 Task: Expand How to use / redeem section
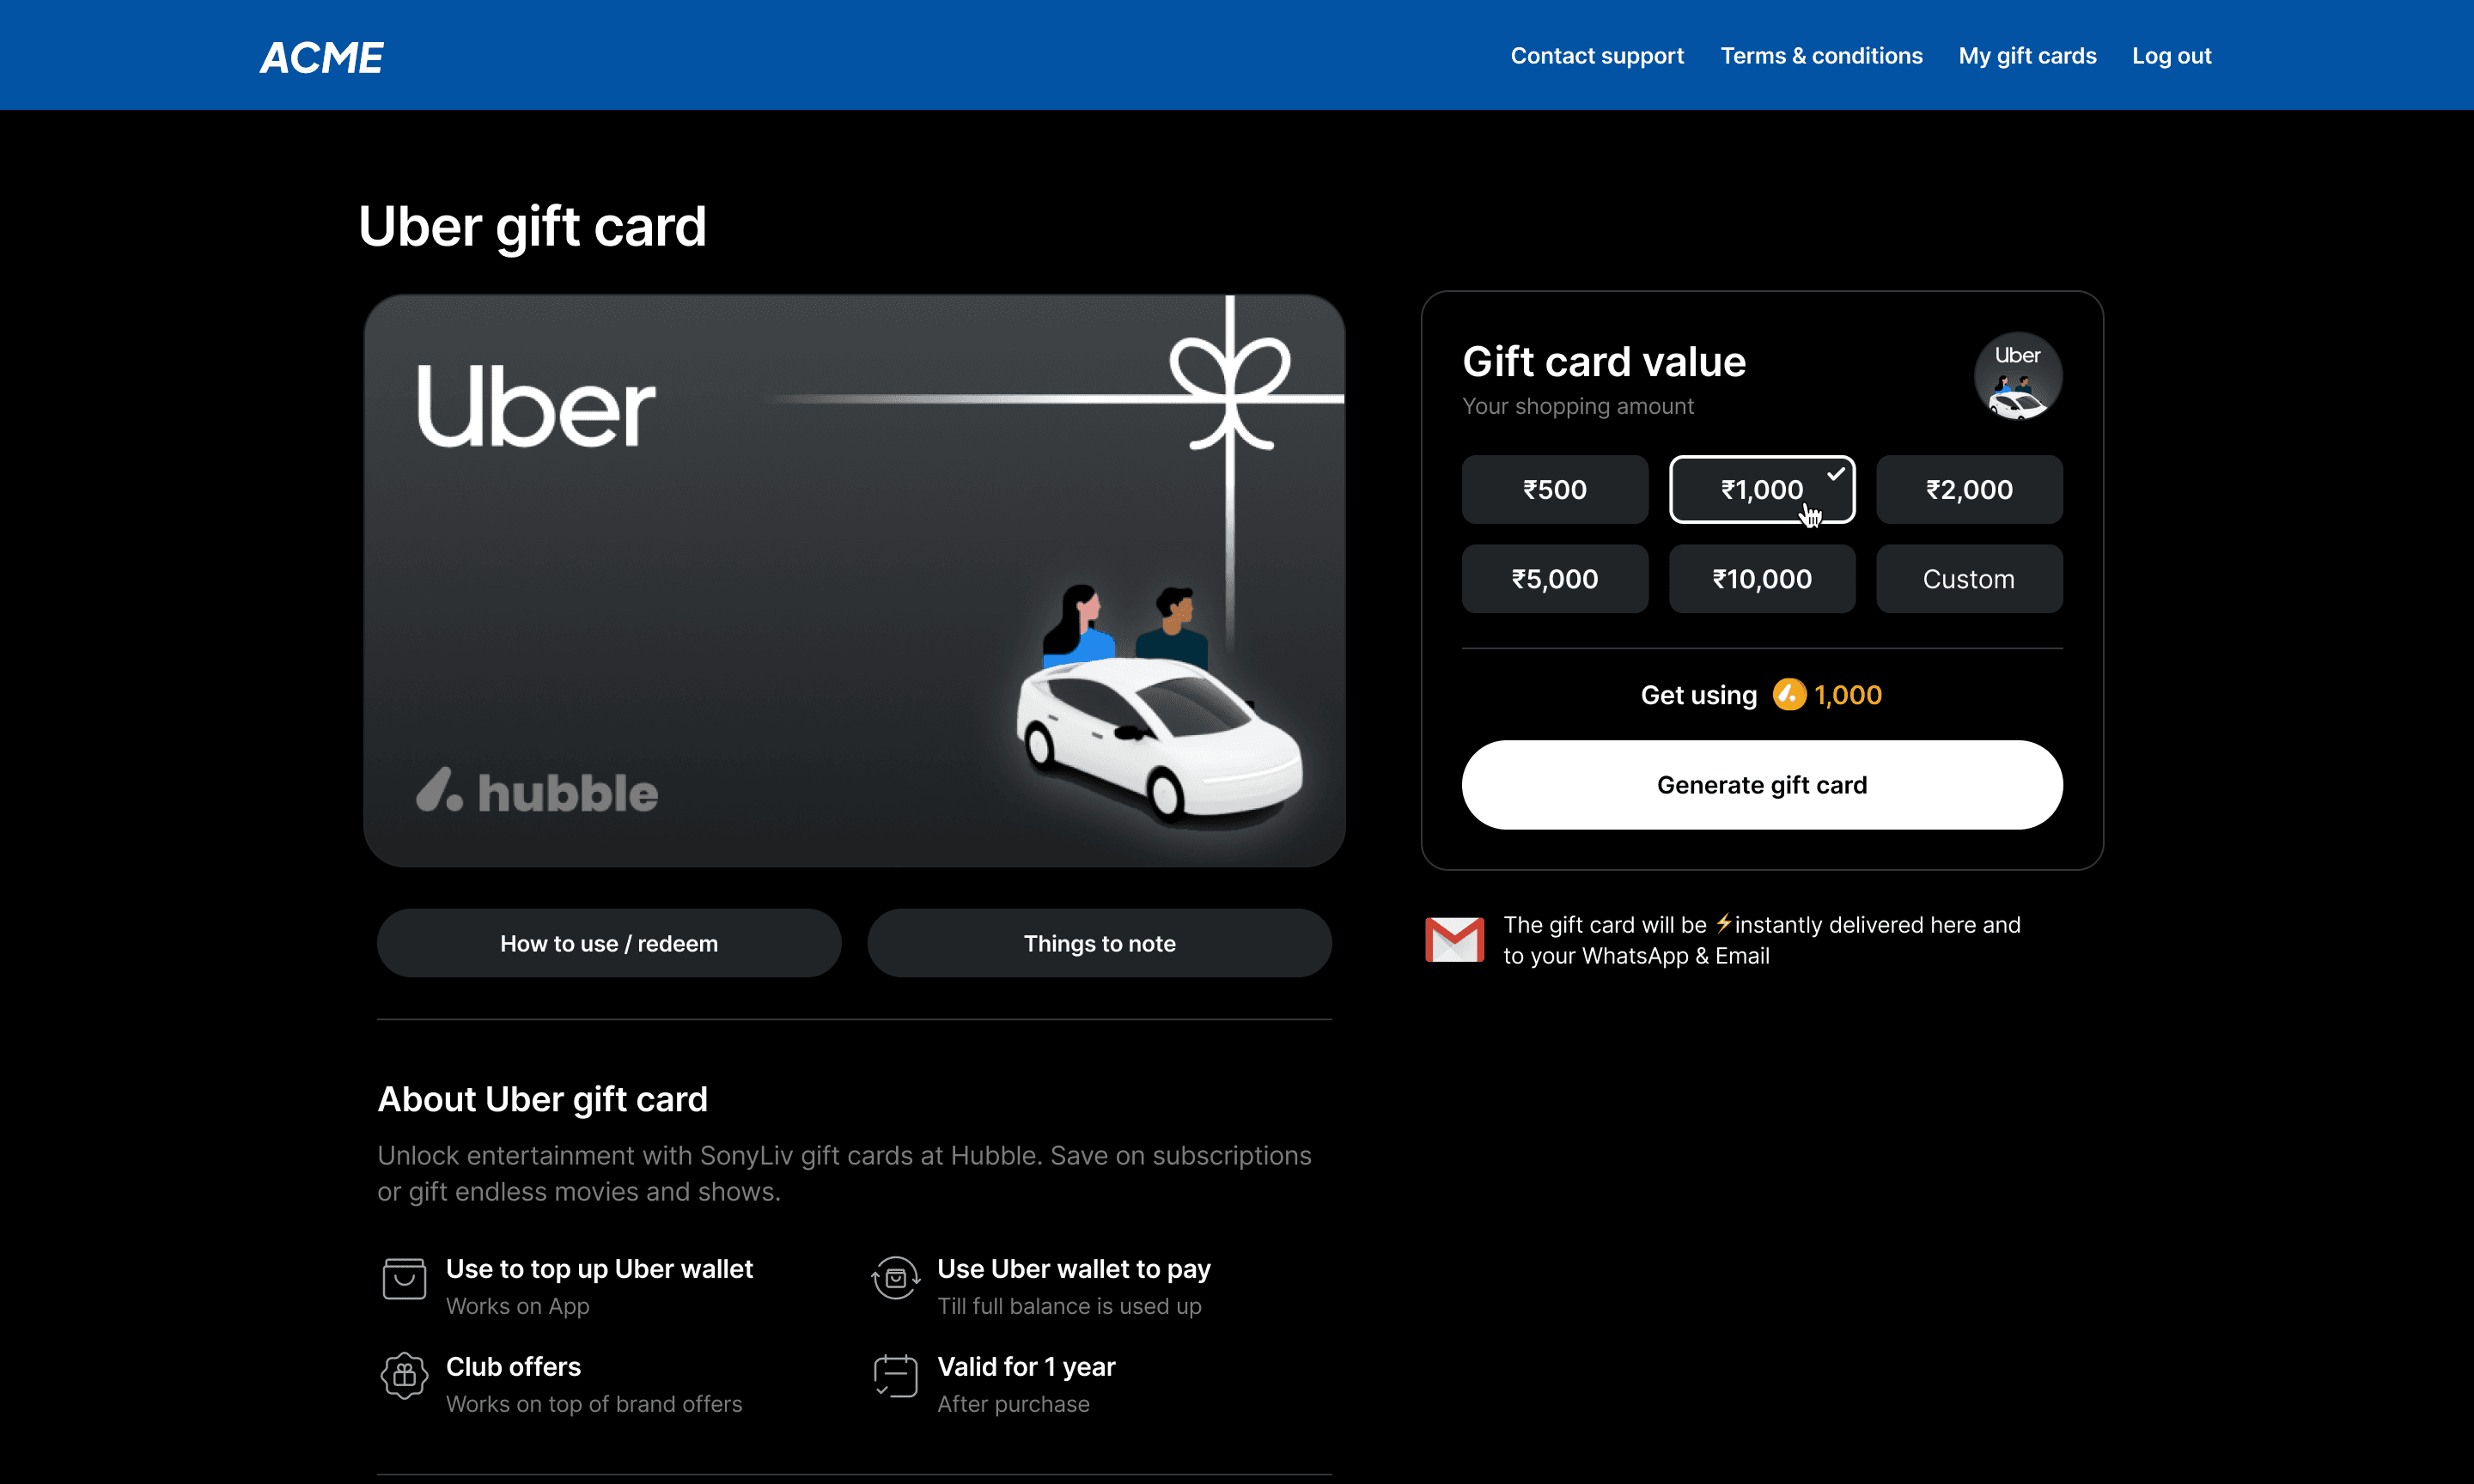(x=608, y=943)
